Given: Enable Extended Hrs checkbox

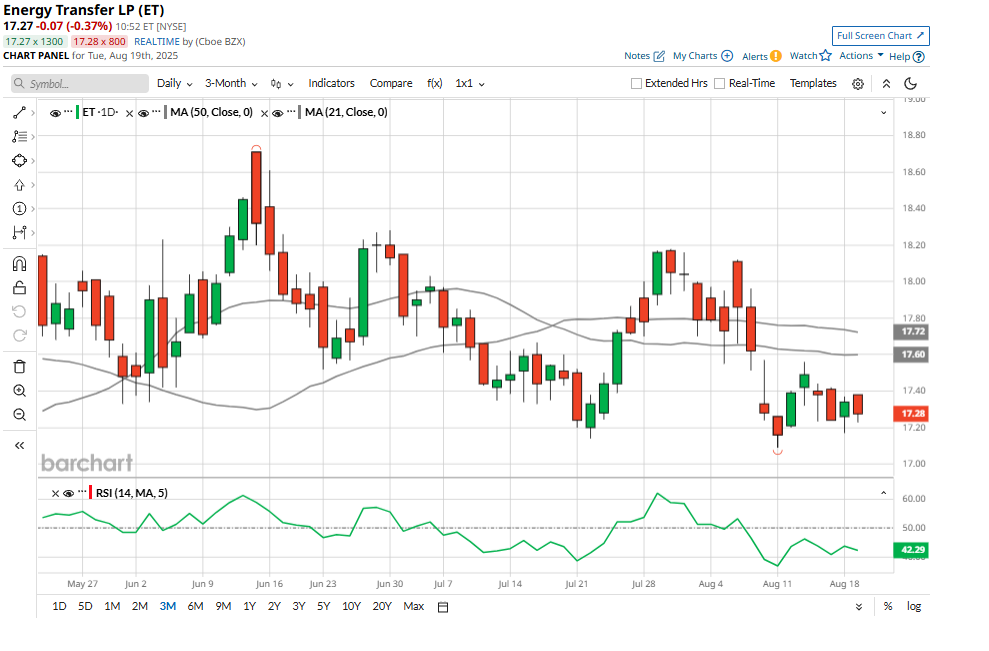Looking at the screenshot, I should coord(636,83).
